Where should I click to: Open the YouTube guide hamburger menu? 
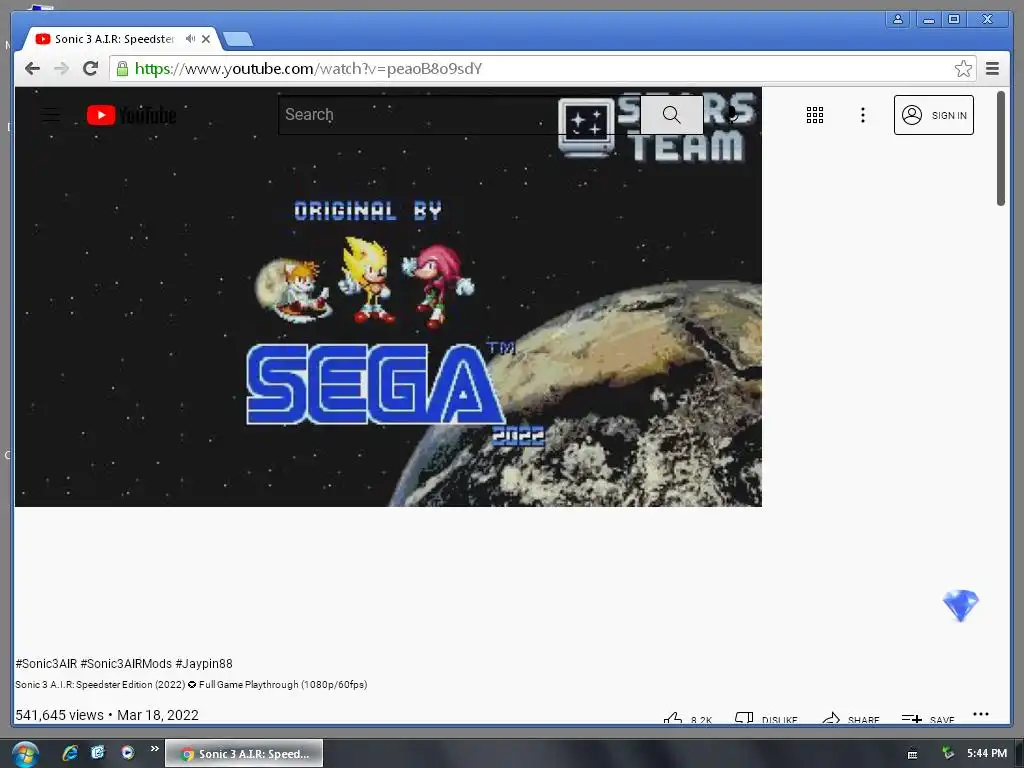click(51, 115)
